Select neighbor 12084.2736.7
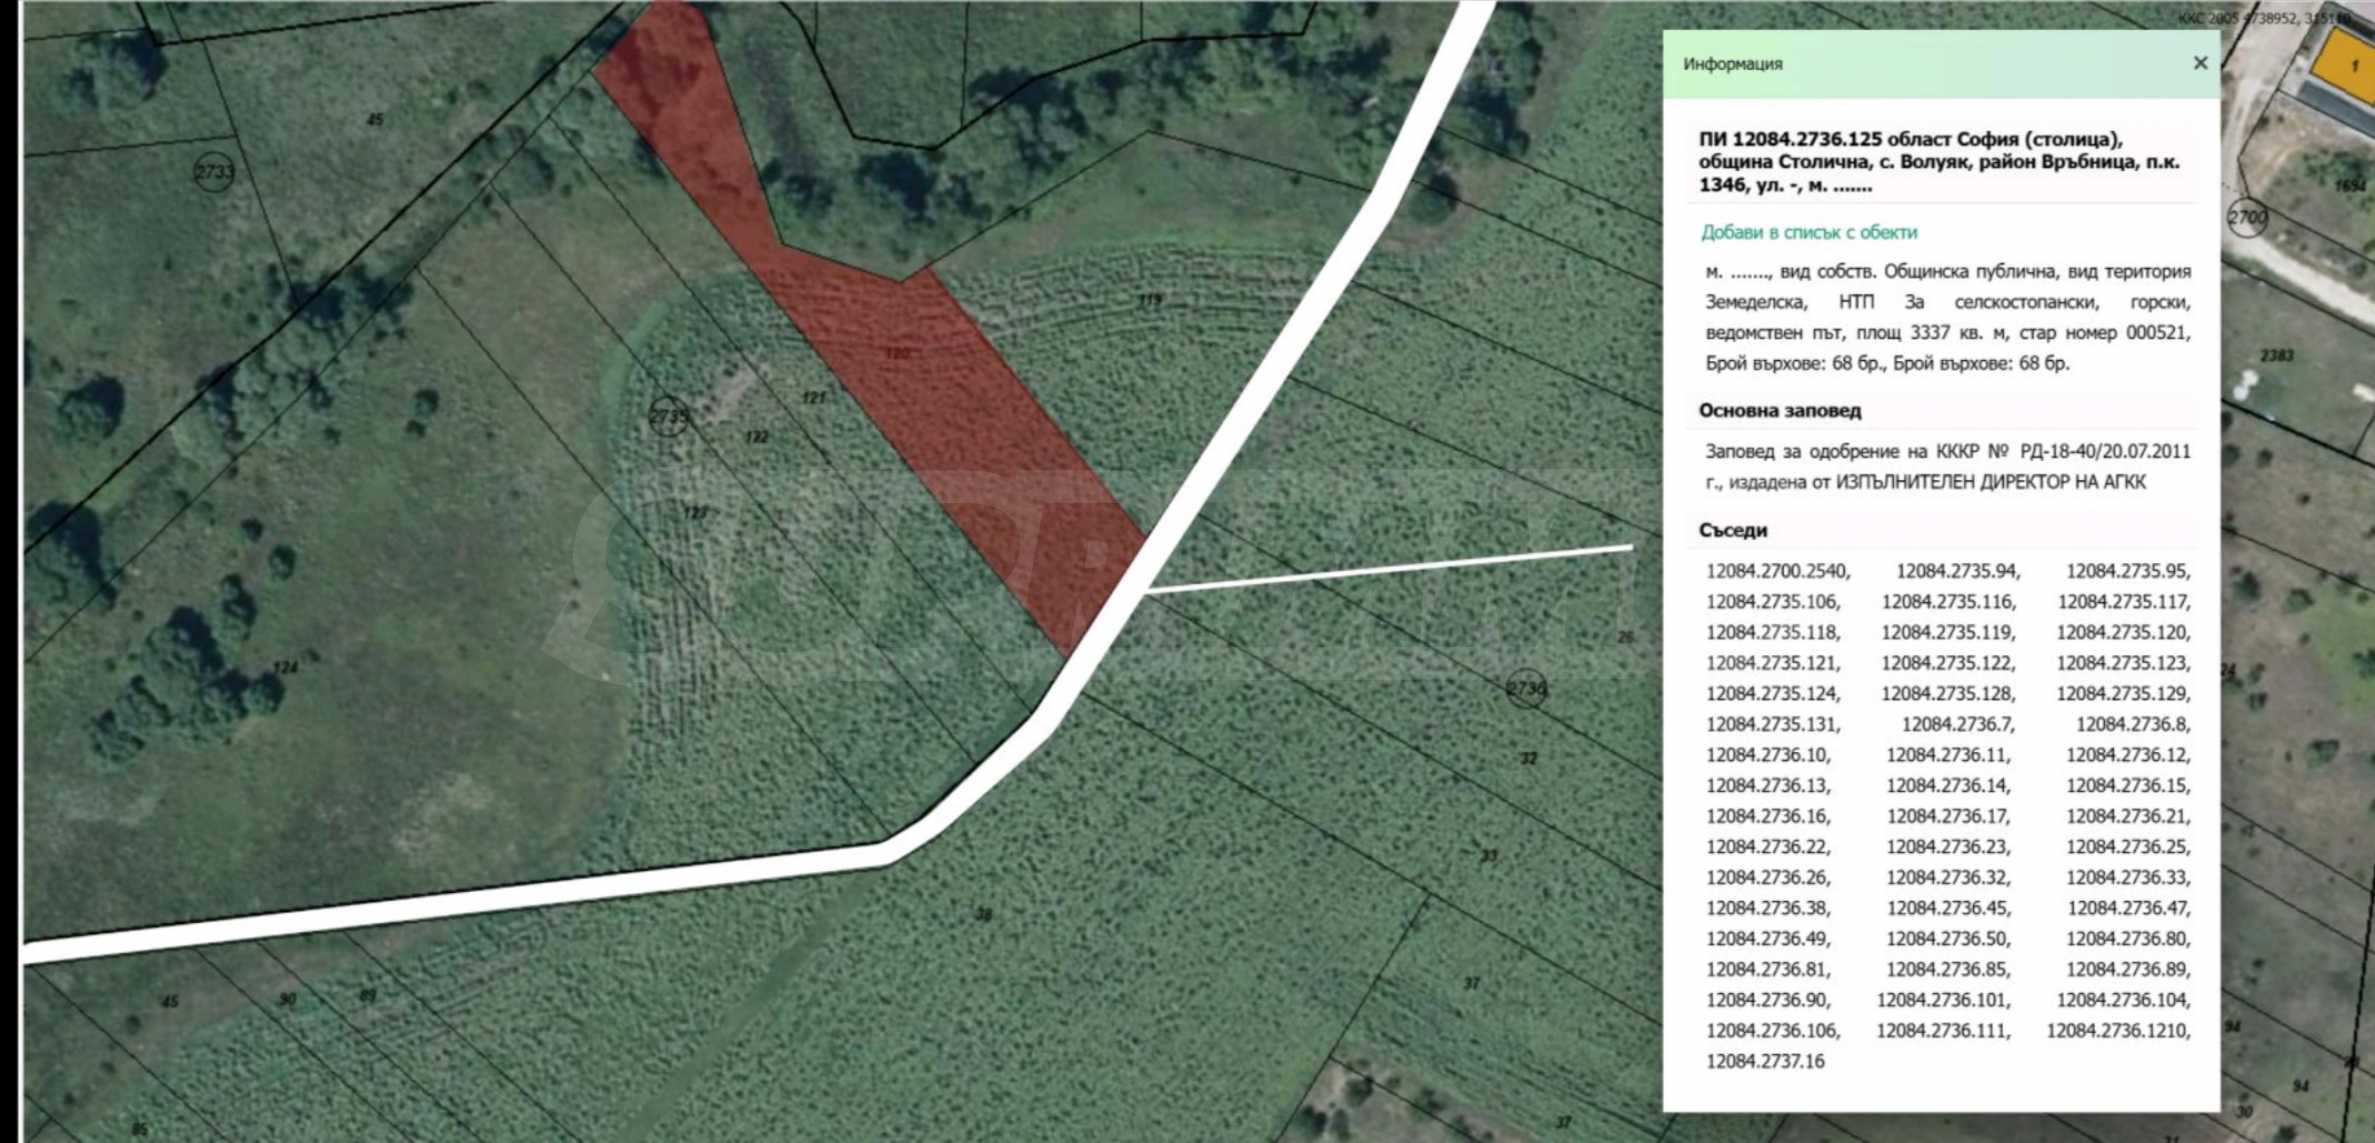This screenshot has height=1143, width=2375. tap(1958, 724)
